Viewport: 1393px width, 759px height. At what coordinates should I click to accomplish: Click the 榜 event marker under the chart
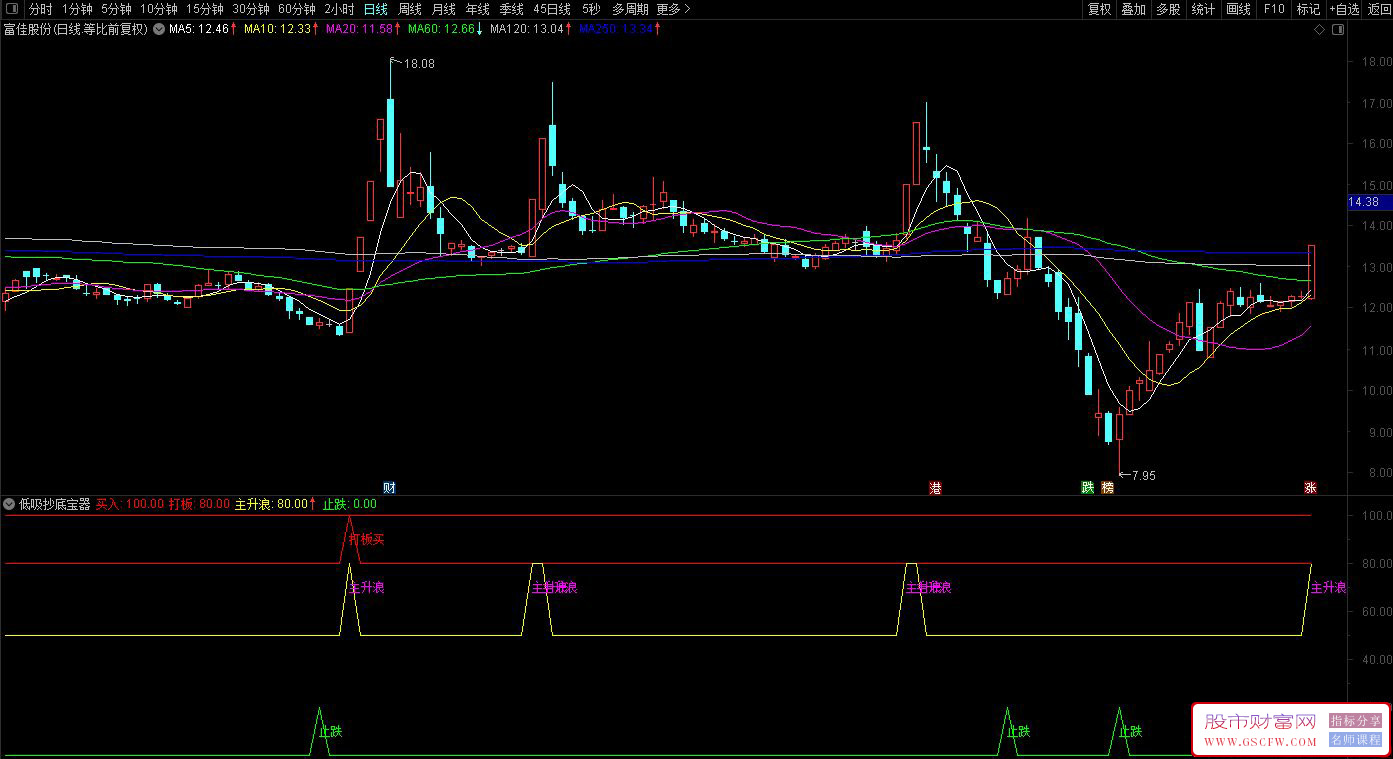pyautogui.click(x=1107, y=488)
